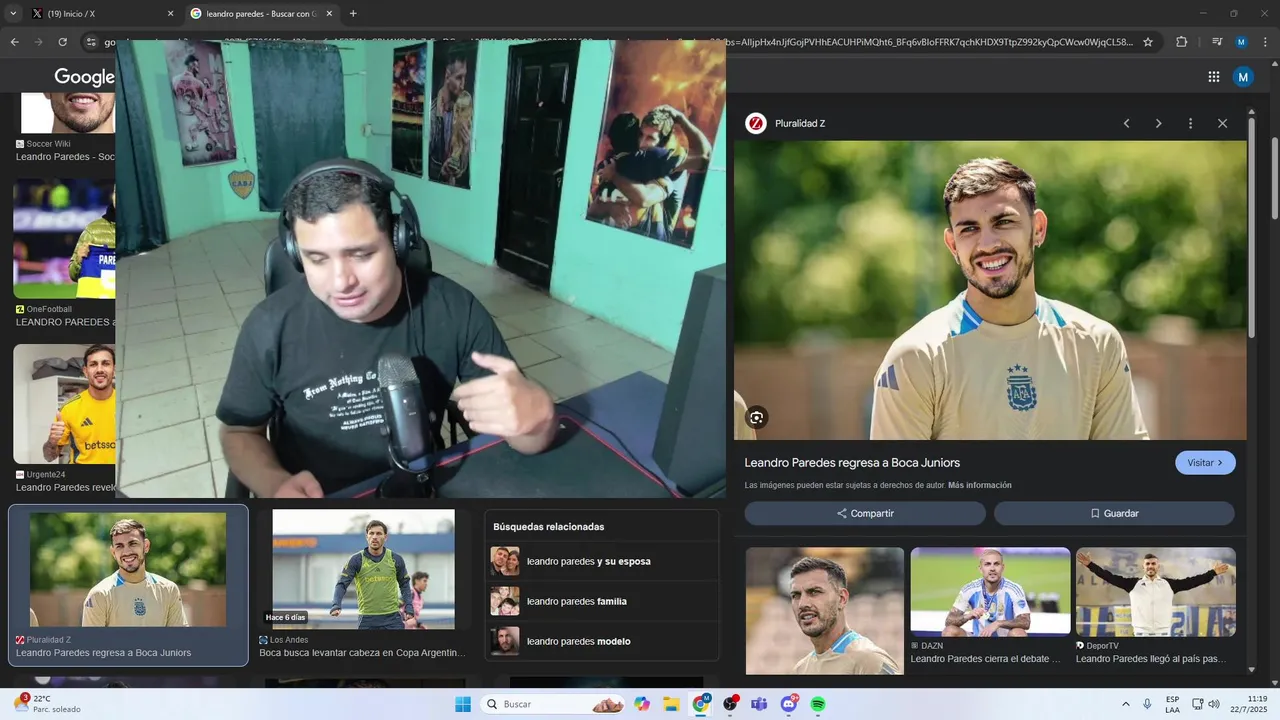Bookmark this page with the star icon

pyautogui.click(x=1148, y=42)
